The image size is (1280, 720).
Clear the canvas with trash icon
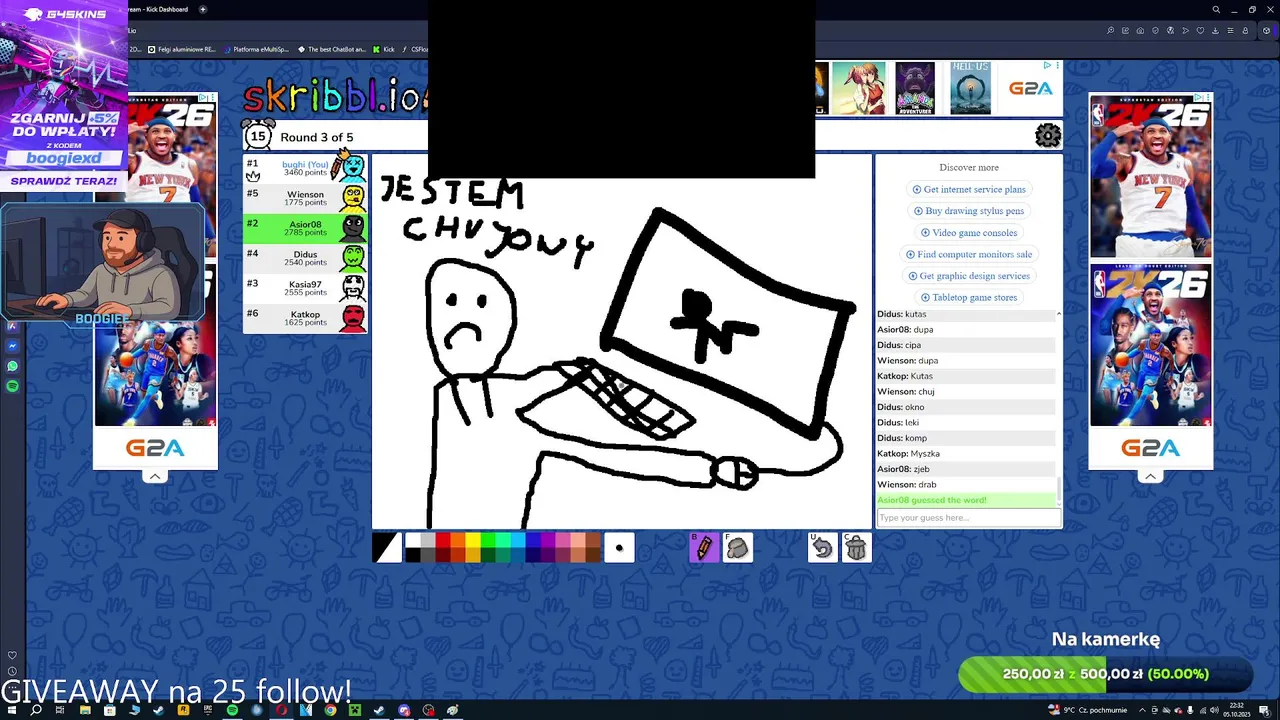click(857, 547)
